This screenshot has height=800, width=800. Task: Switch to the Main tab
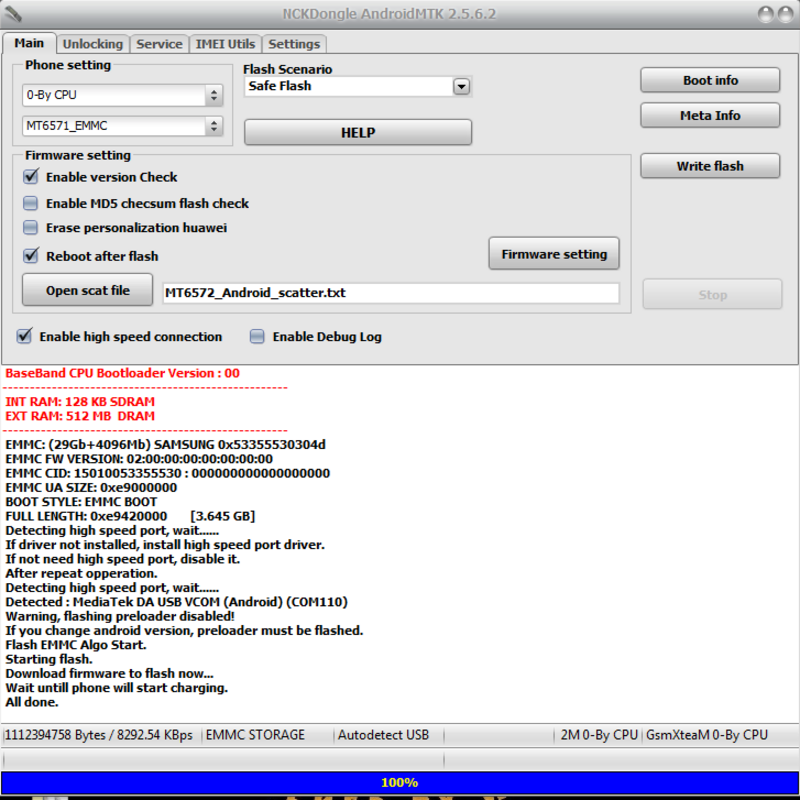coord(29,43)
